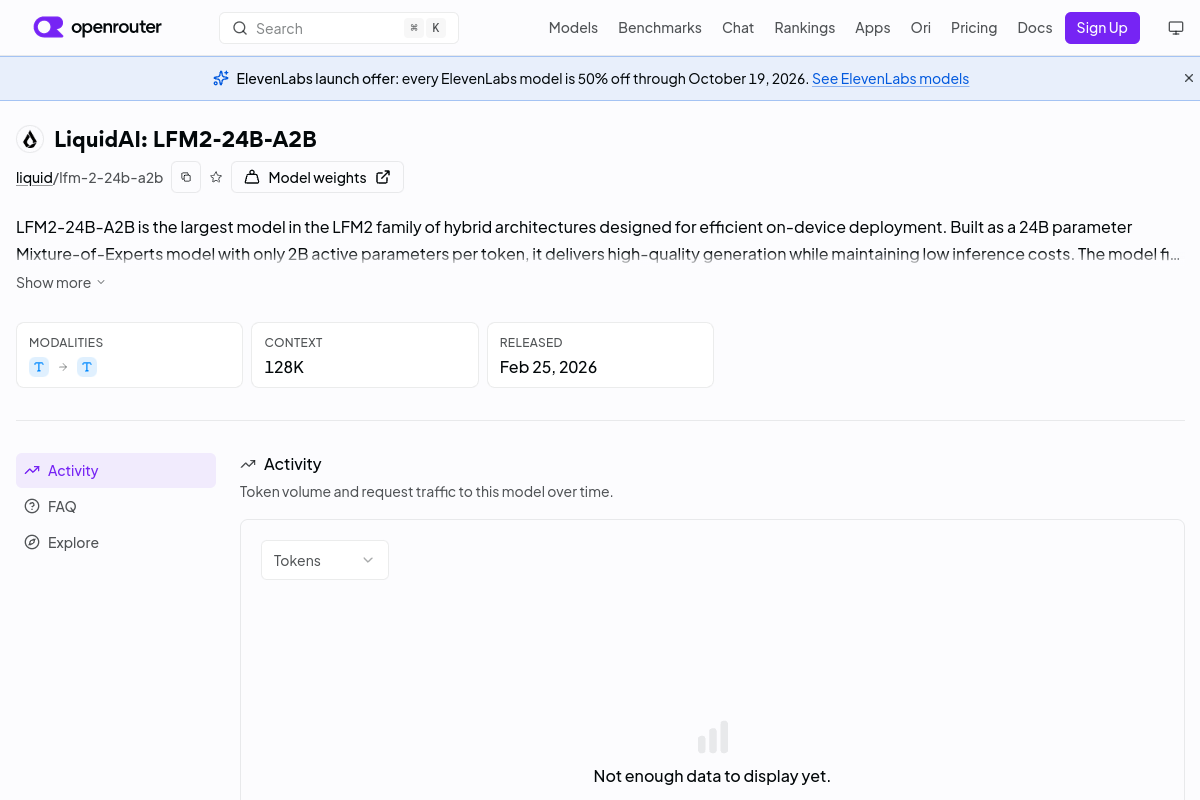Open the Apps nav link
1200x800 pixels.
tap(872, 28)
